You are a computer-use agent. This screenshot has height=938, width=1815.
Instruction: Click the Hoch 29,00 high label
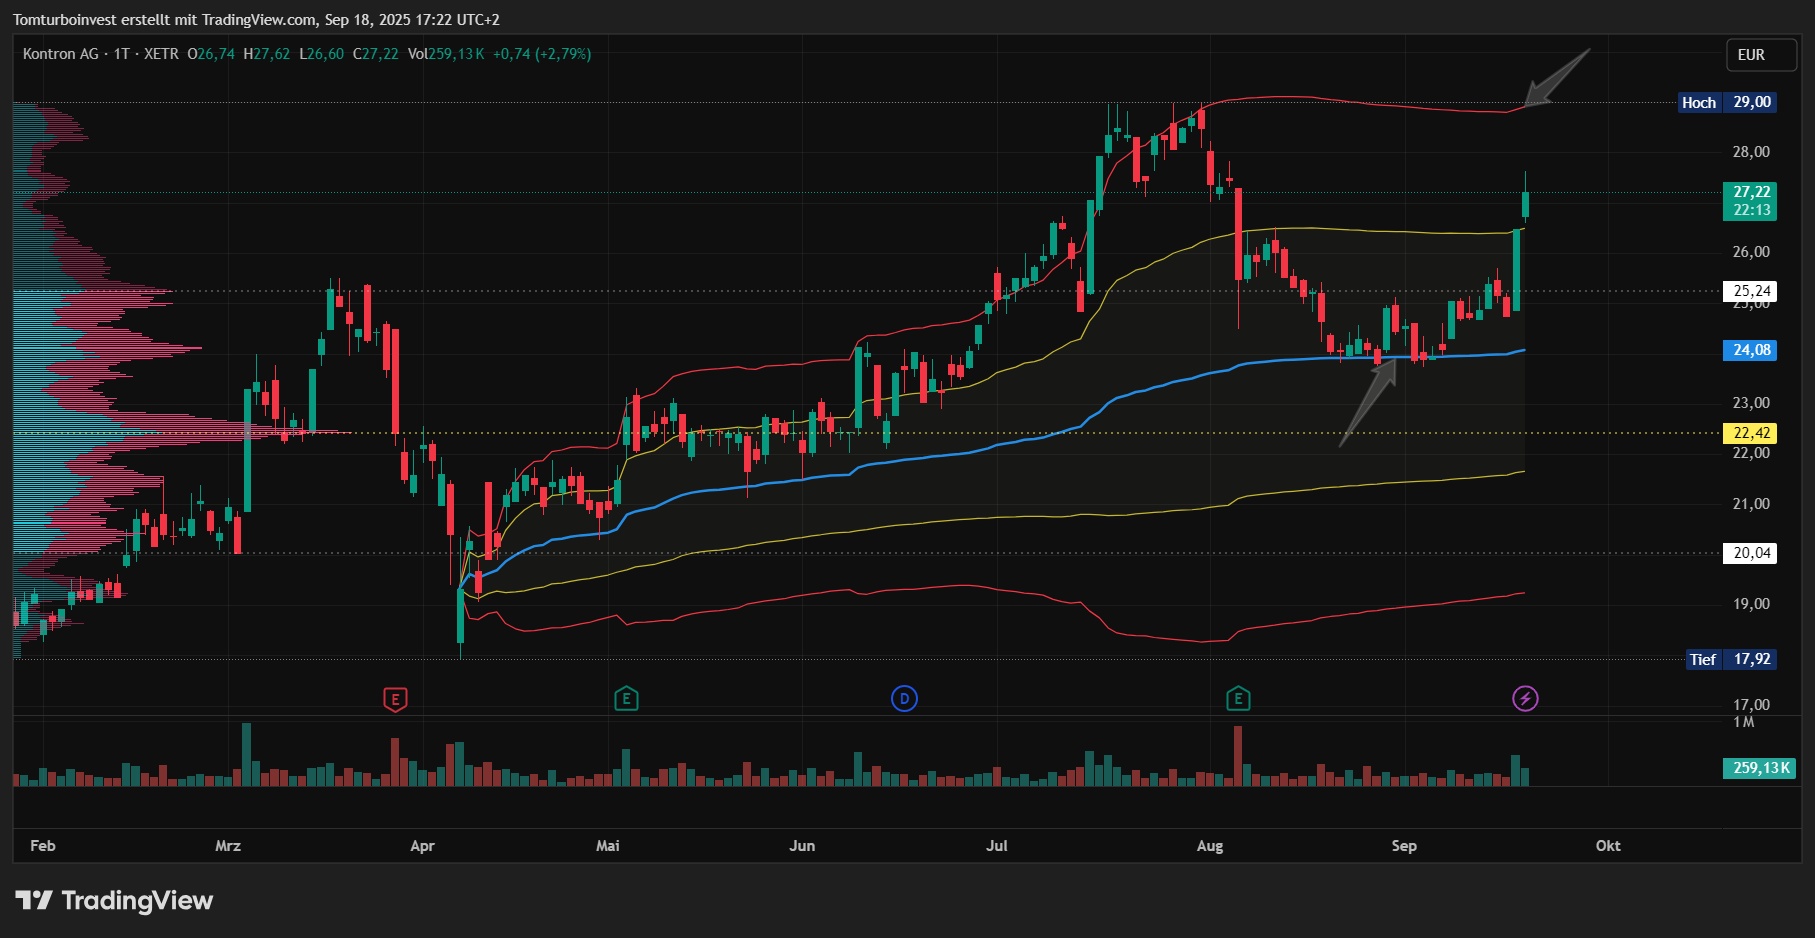(1726, 102)
